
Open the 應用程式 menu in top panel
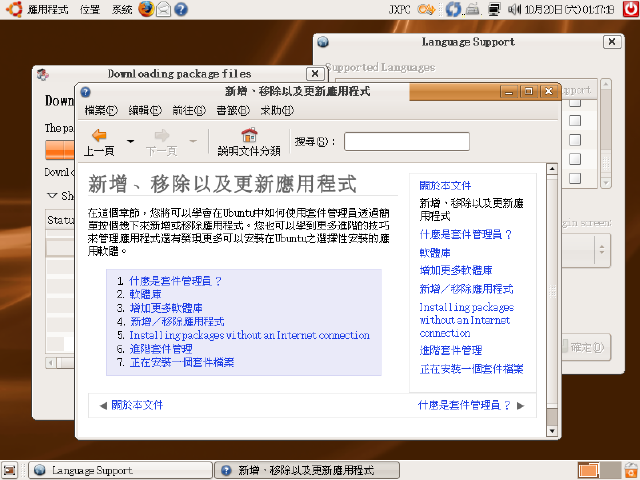click(47, 9)
